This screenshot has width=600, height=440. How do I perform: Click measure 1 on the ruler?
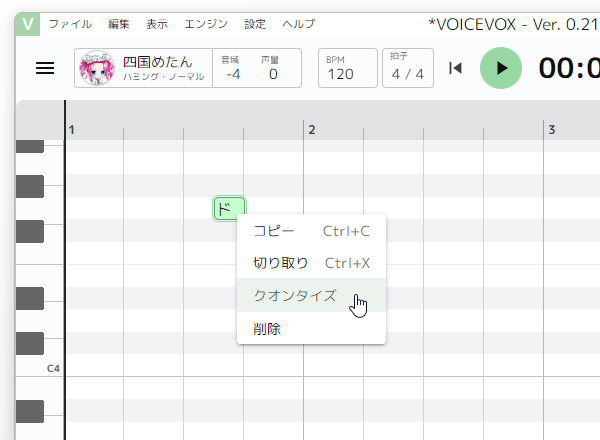pyautogui.click(x=71, y=130)
